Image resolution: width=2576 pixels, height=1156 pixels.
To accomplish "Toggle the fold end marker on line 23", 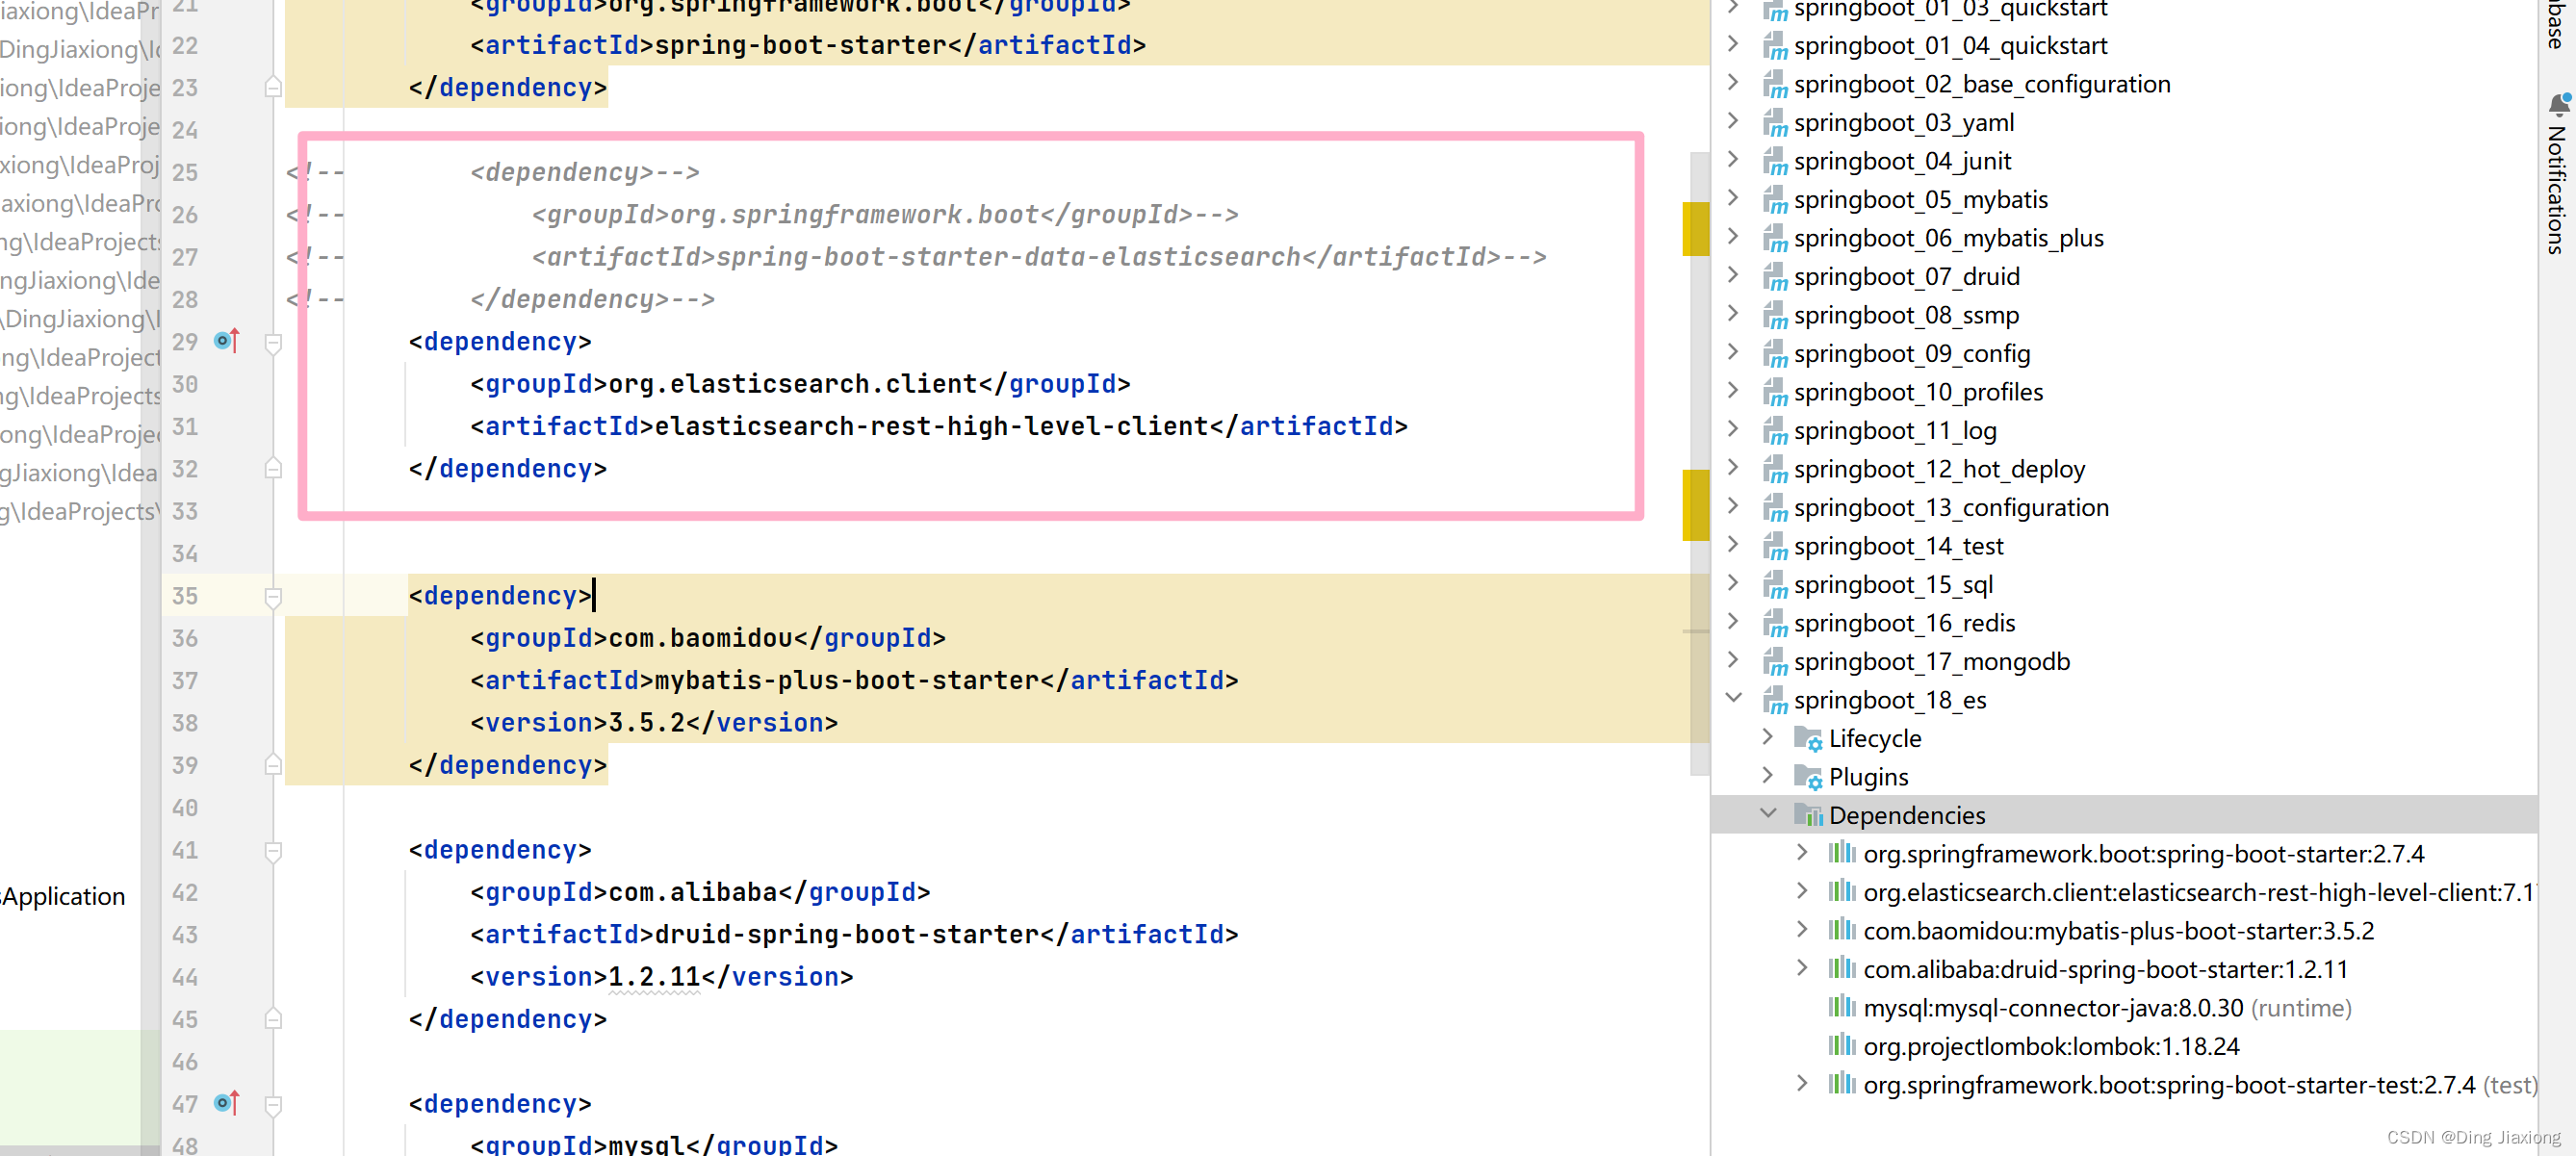I will (273, 87).
